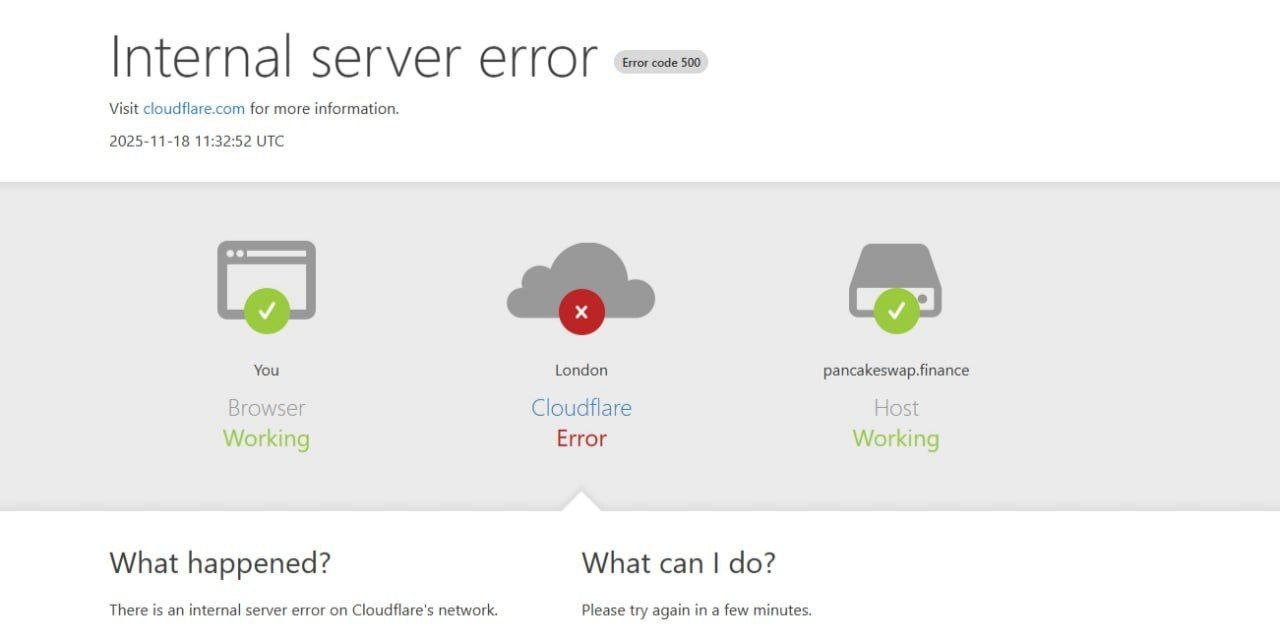
Task: Click the What happened? heading
Action: (220, 563)
